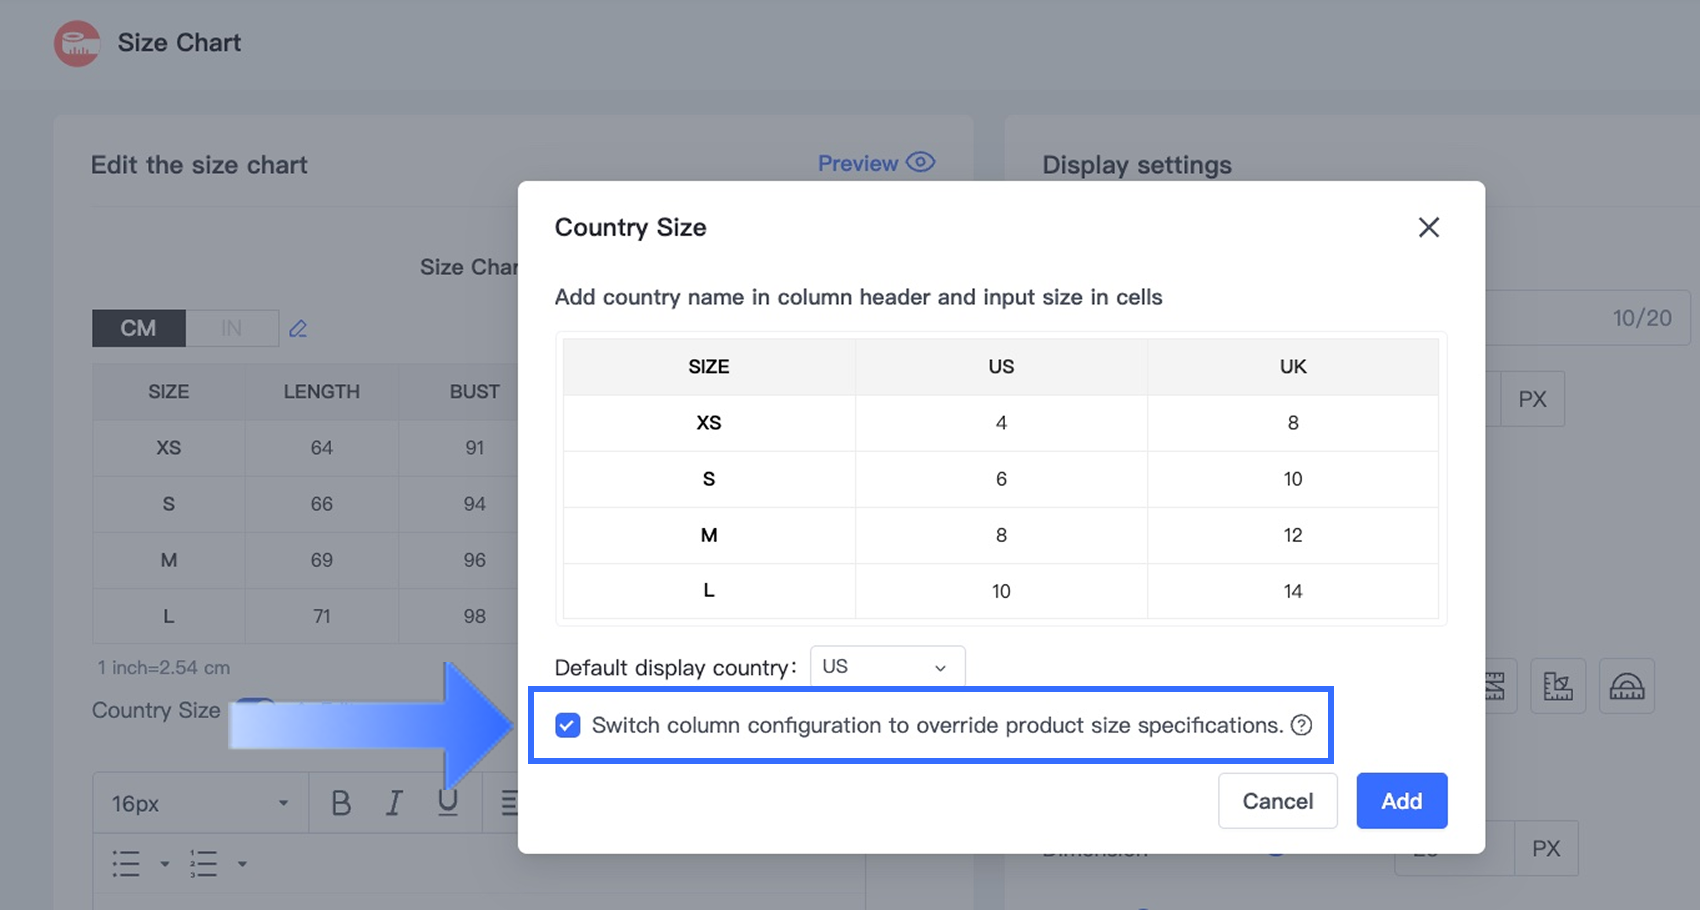Select the UK column header cell
The image size is (1700, 910).
(x=1292, y=367)
